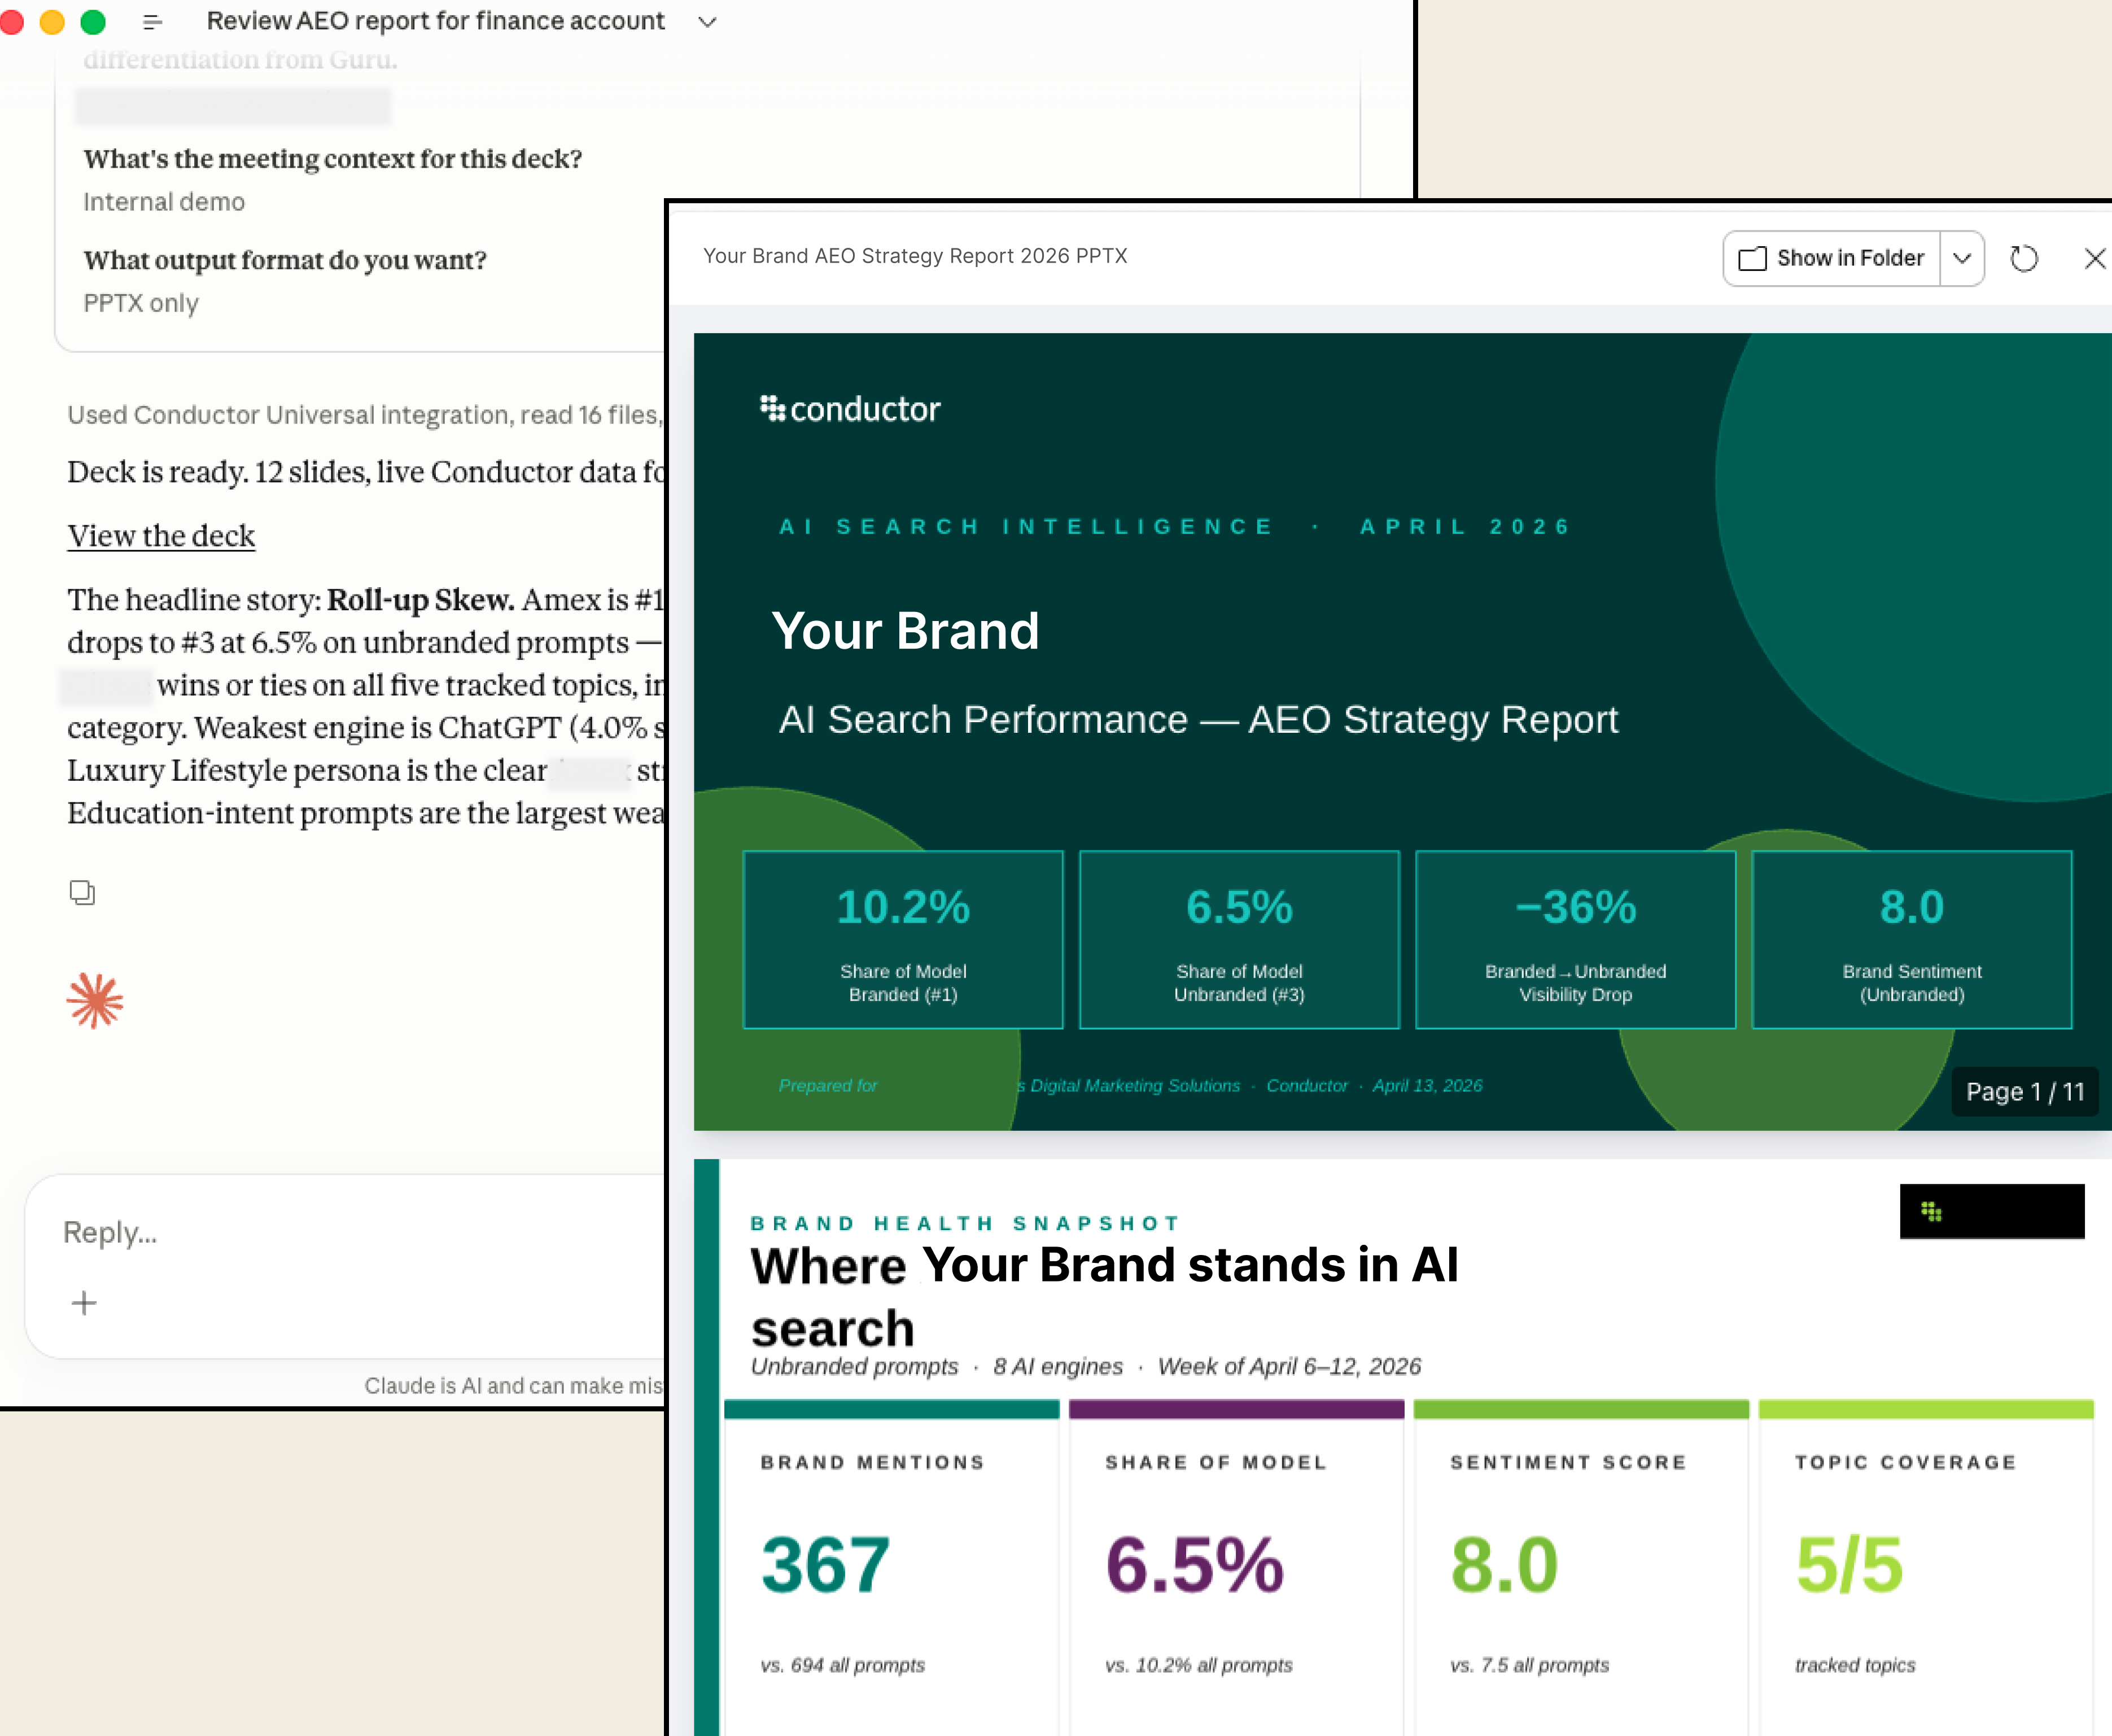
Task: Click the green macOS fullscreen window button
Action: click(93, 22)
